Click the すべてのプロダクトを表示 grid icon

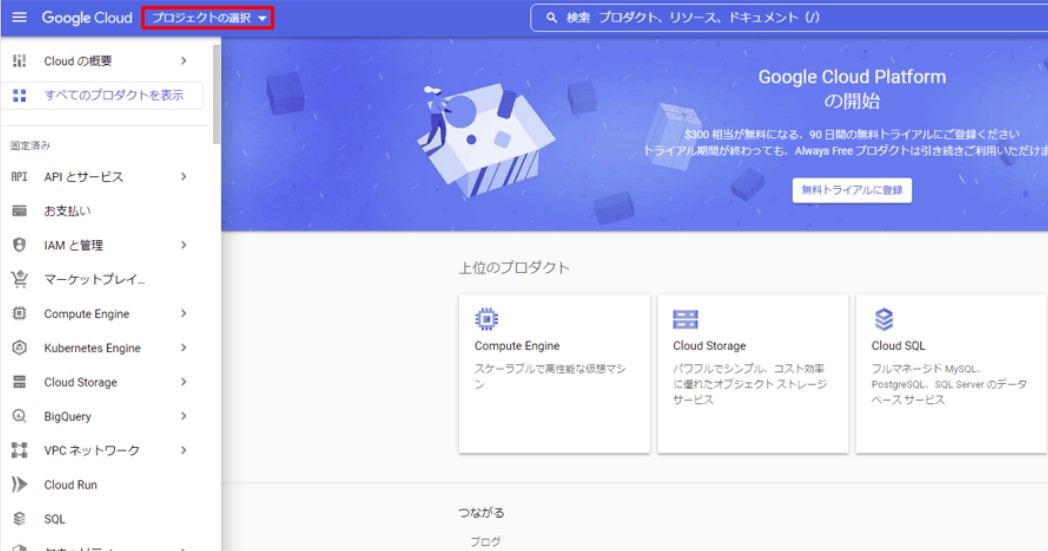pyautogui.click(x=19, y=96)
